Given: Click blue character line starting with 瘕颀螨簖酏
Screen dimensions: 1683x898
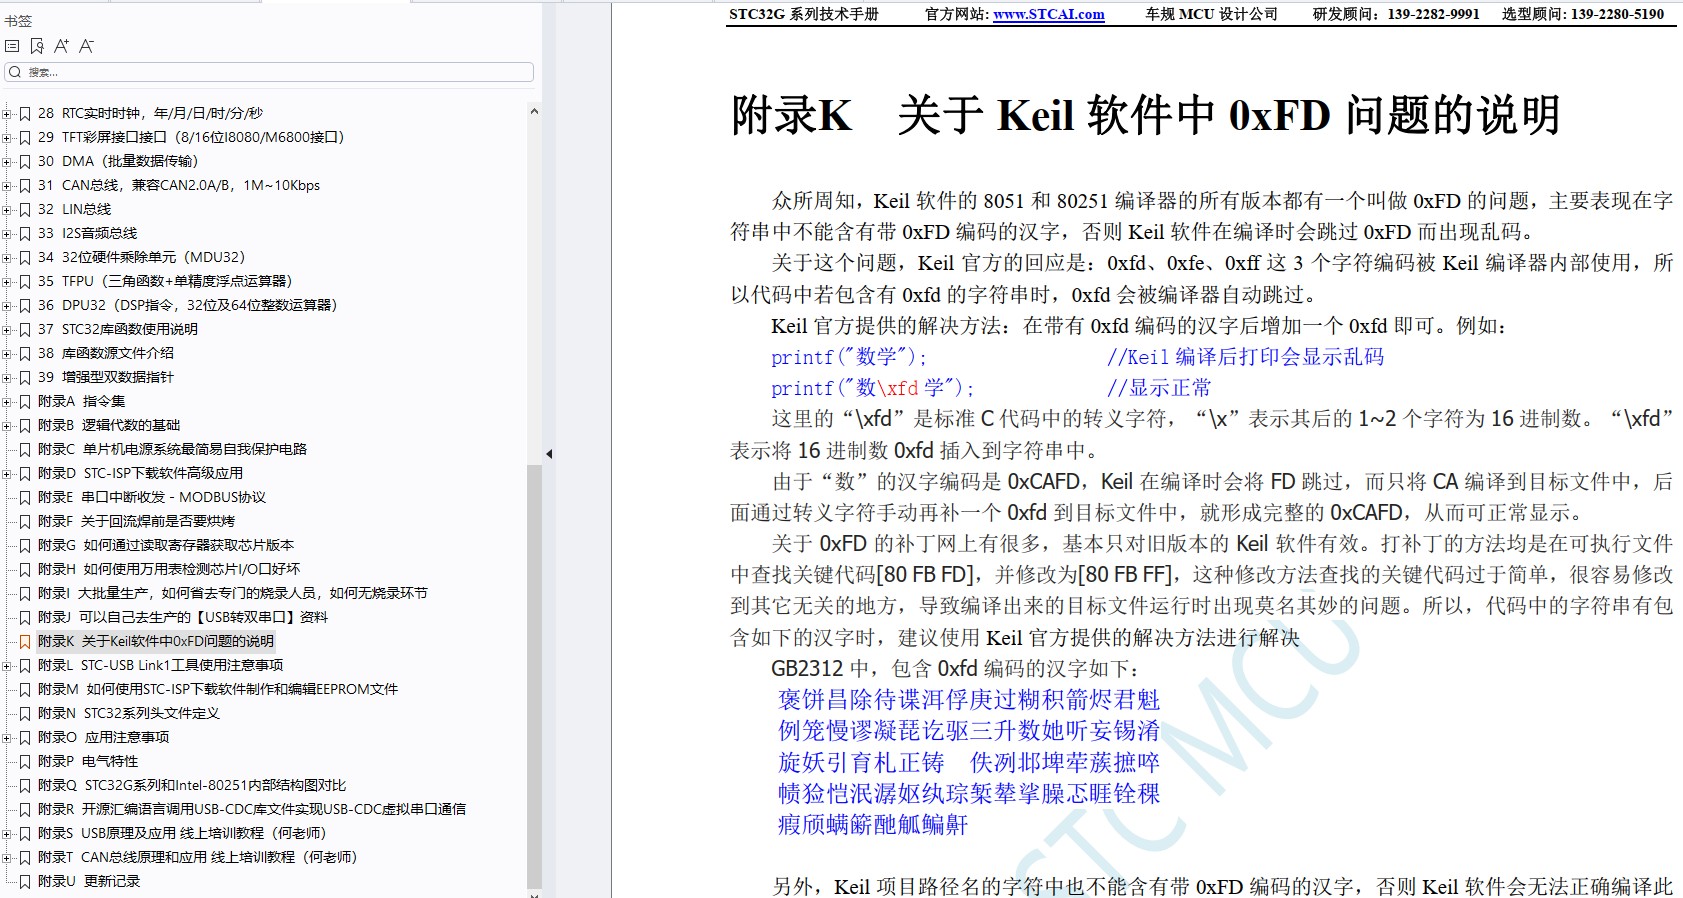Looking at the screenshot, I should coord(873,825).
